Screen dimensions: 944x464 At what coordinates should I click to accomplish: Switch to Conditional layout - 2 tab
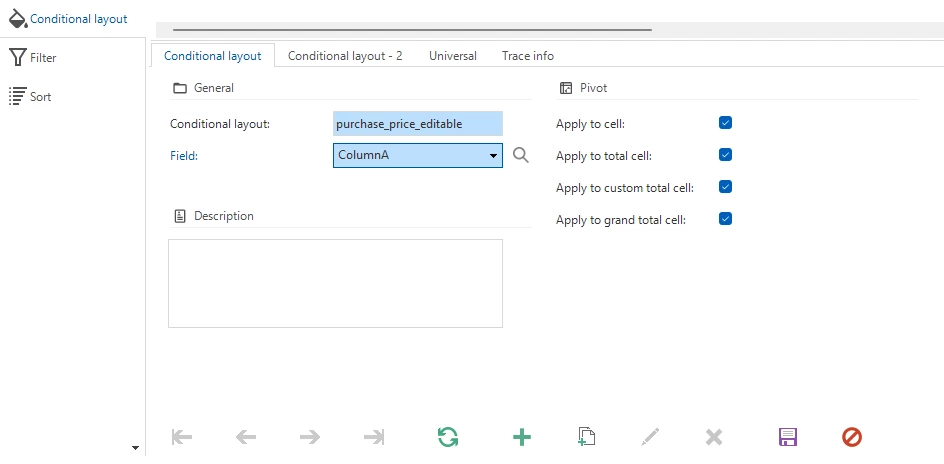[x=345, y=56]
